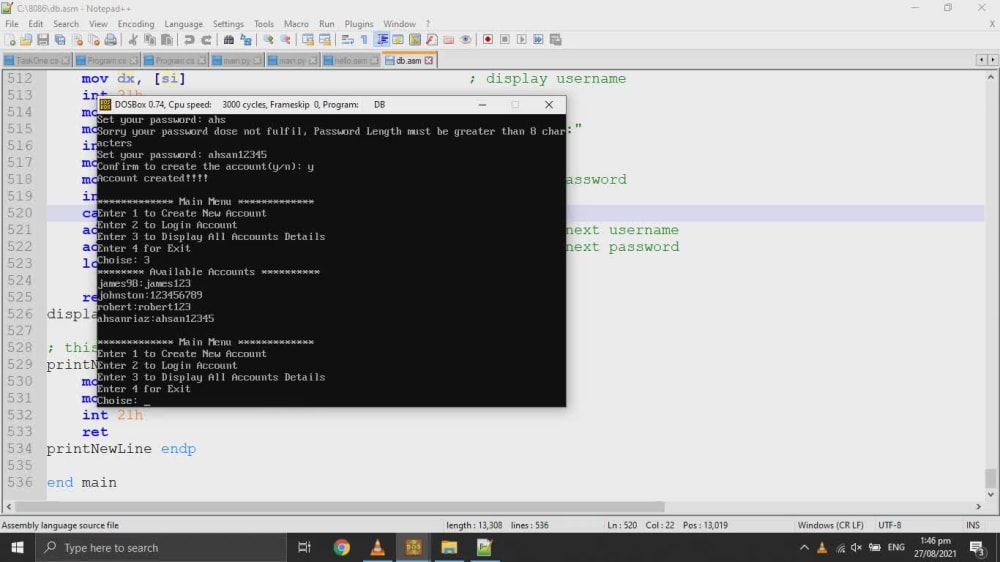Screen dimensions: 1000x562
Task: Click the vertical scrollbar down arrow
Action: coord(990,494)
